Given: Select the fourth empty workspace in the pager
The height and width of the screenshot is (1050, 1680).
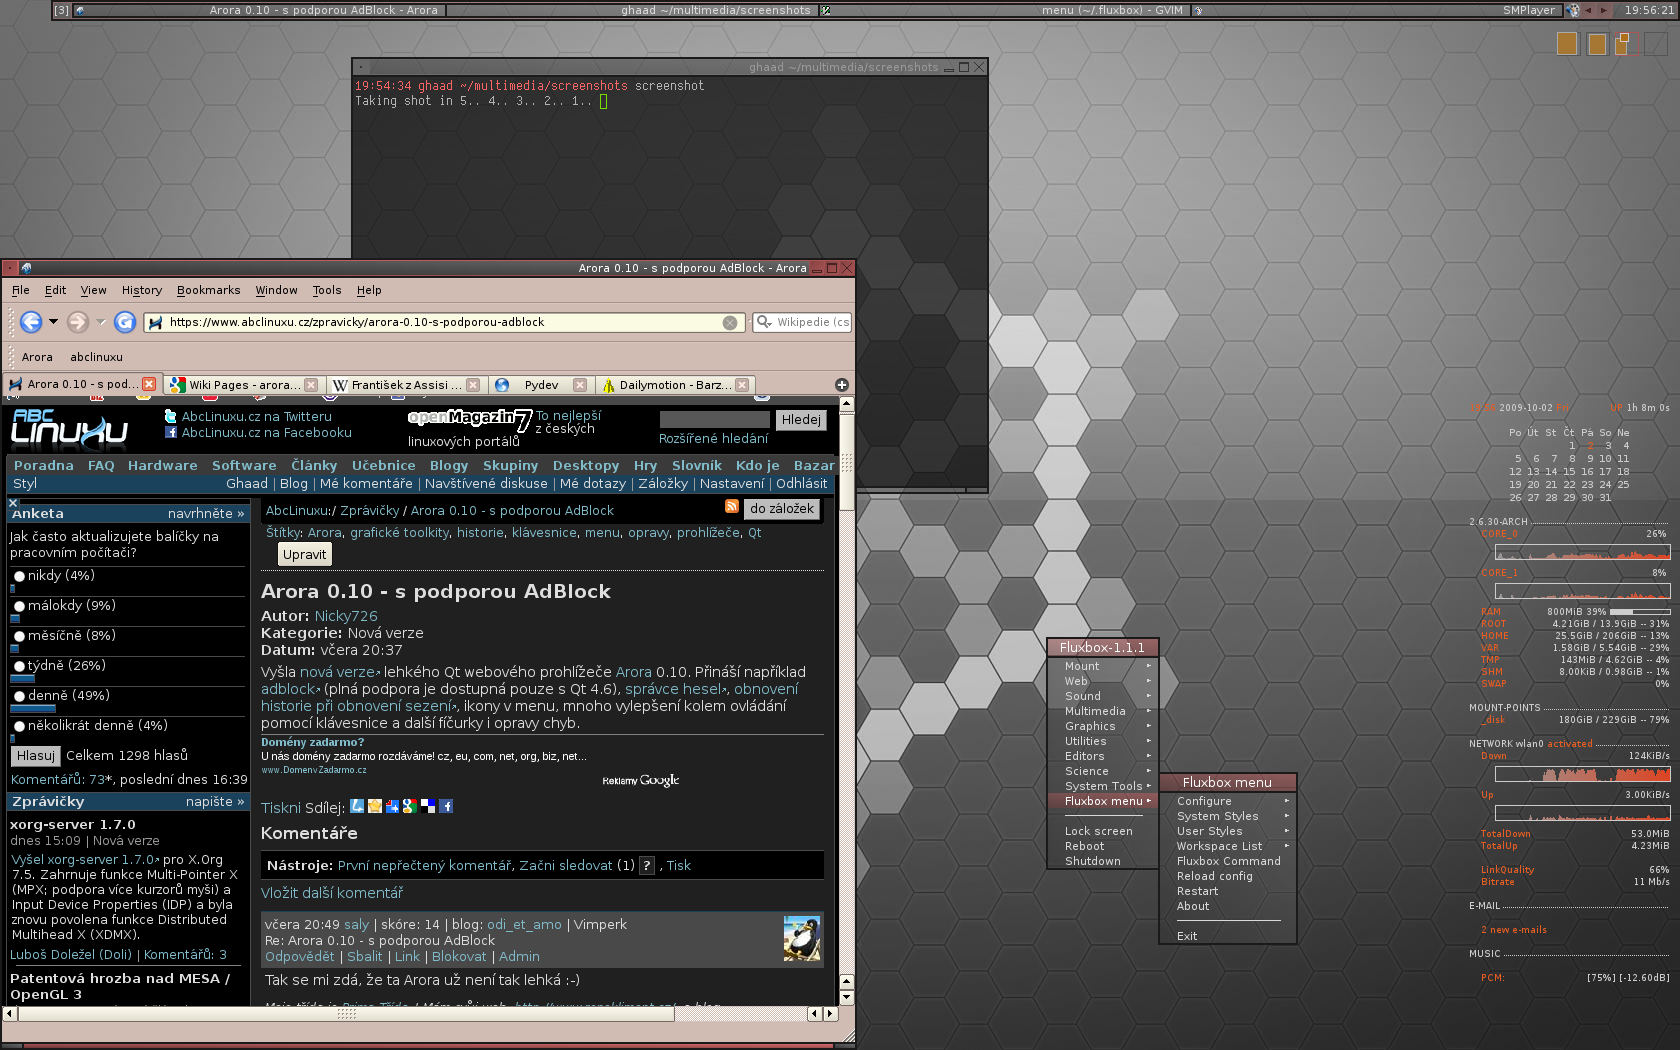Looking at the screenshot, I should [x=1656, y=43].
